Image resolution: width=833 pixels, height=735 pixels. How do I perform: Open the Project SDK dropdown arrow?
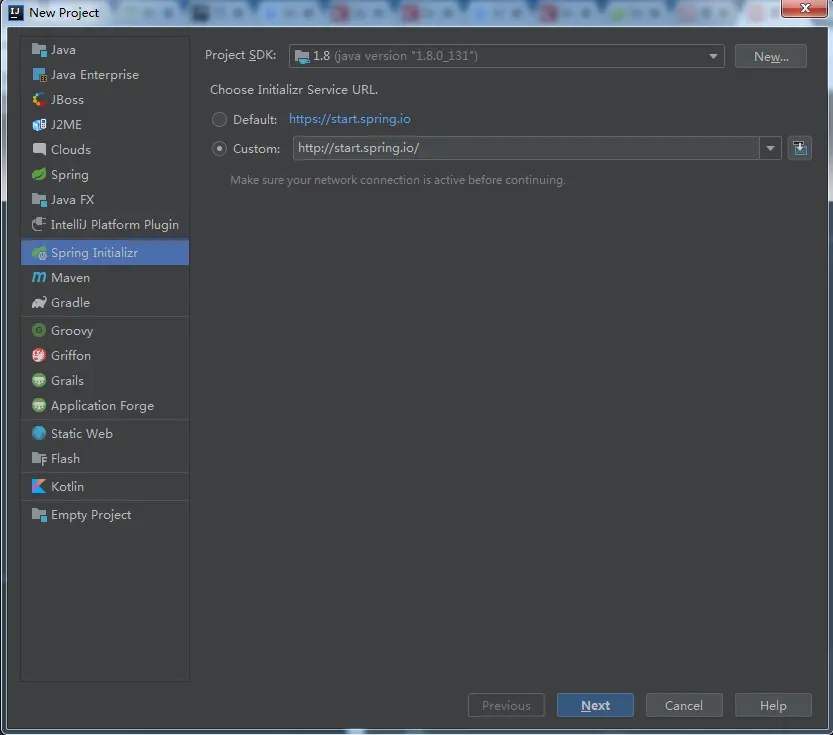click(x=713, y=56)
